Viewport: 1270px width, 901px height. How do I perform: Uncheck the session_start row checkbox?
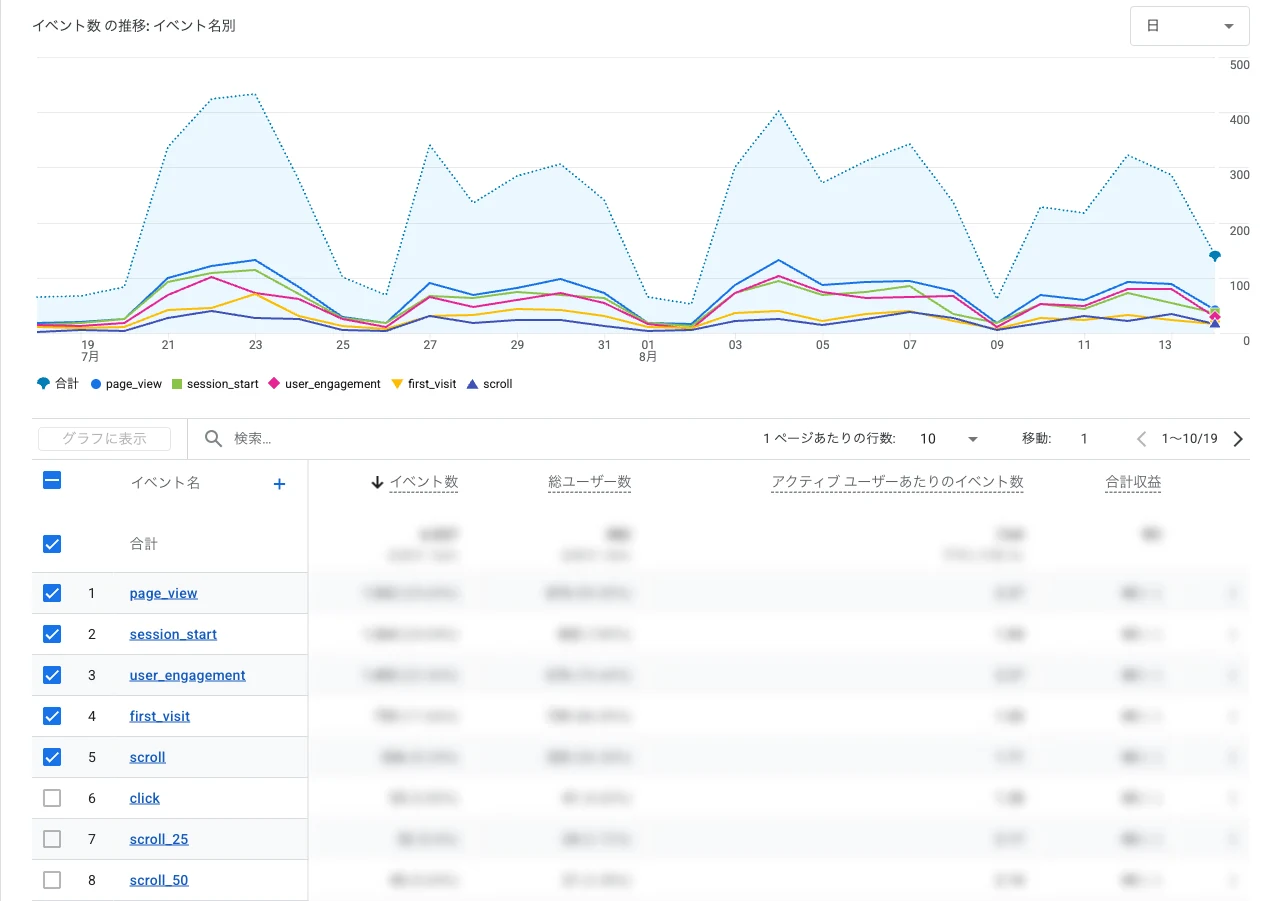(52, 634)
